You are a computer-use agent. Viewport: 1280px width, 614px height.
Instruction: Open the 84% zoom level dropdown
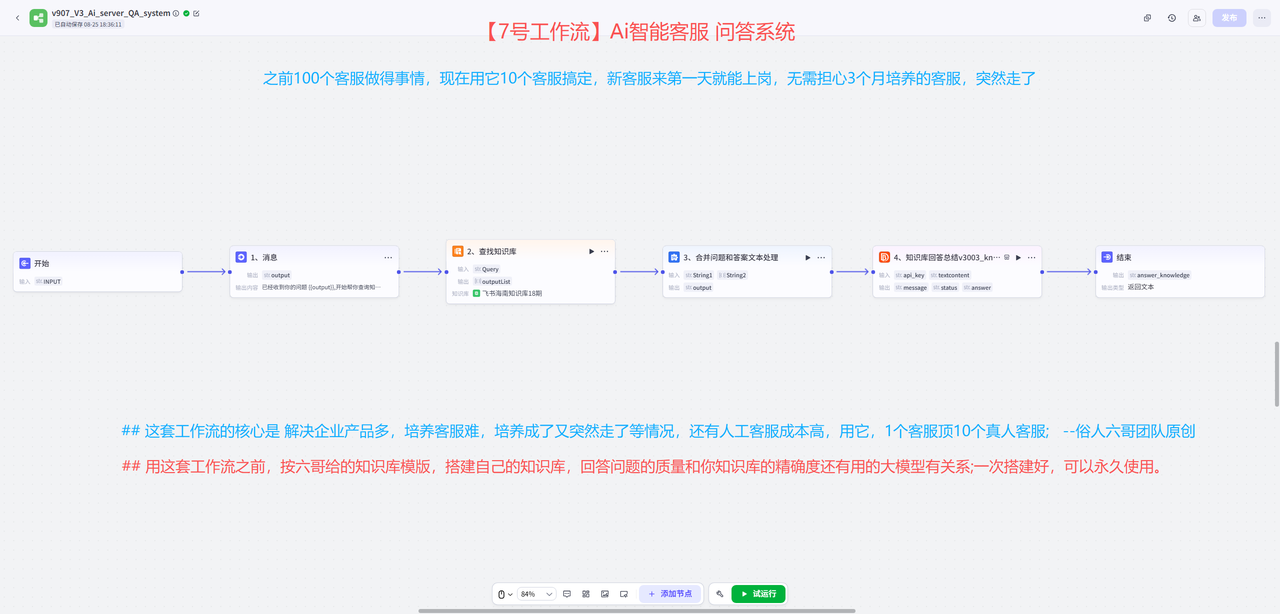coord(537,594)
